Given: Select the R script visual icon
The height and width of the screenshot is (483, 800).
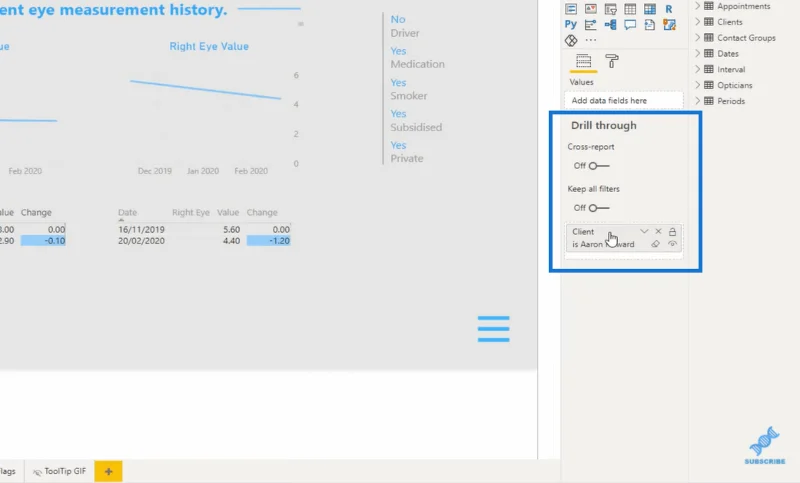Looking at the screenshot, I should pyautogui.click(x=669, y=9).
